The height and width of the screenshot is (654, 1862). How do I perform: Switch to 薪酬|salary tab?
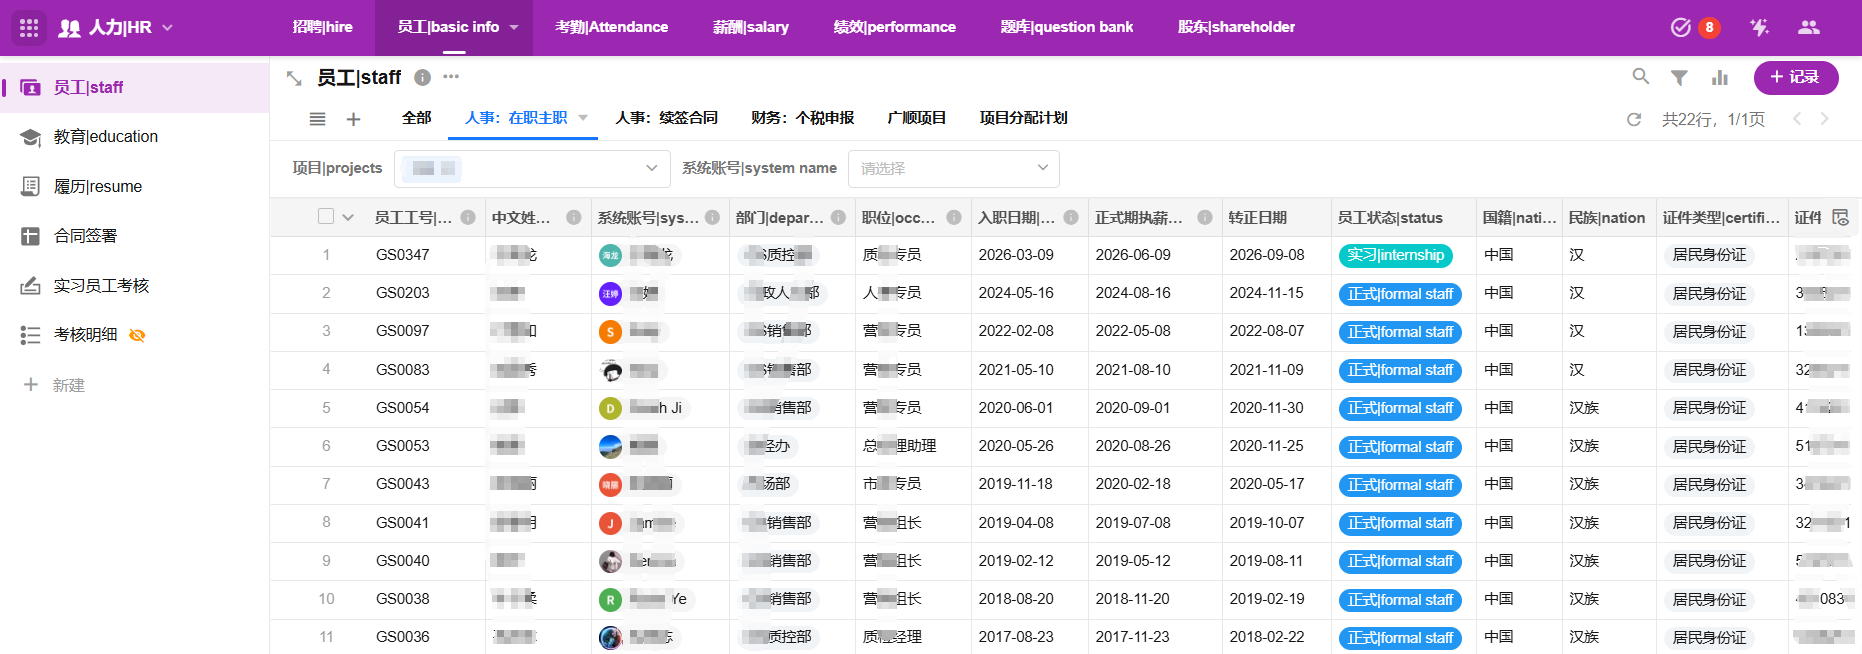click(x=750, y=27)
